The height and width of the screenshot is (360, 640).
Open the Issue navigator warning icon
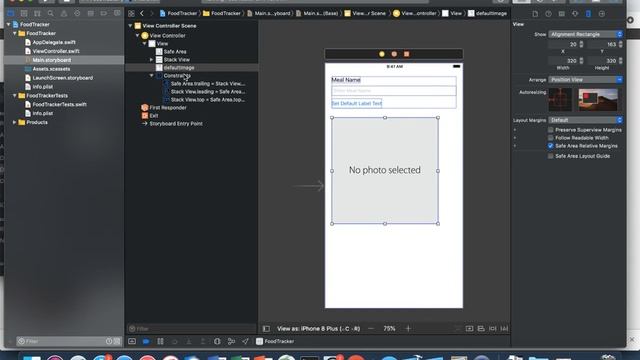click(x=64, y=13)
